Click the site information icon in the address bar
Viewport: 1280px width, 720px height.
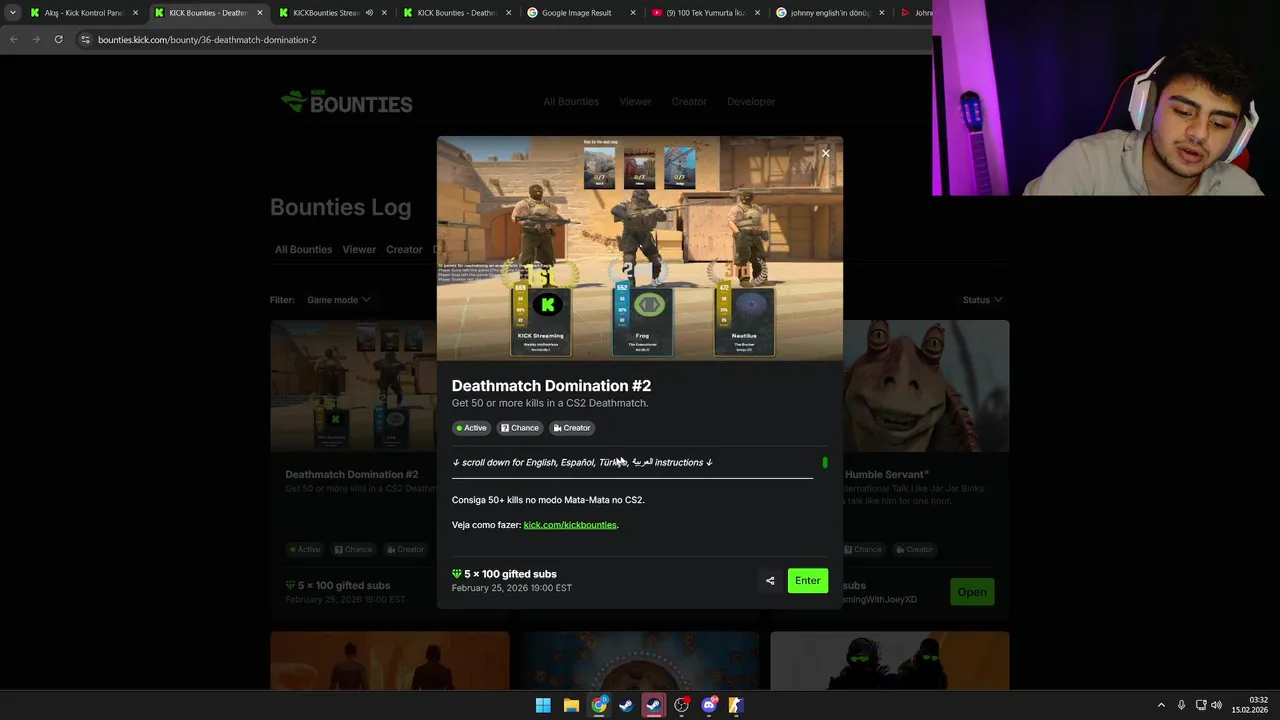[x=85, y=39]
